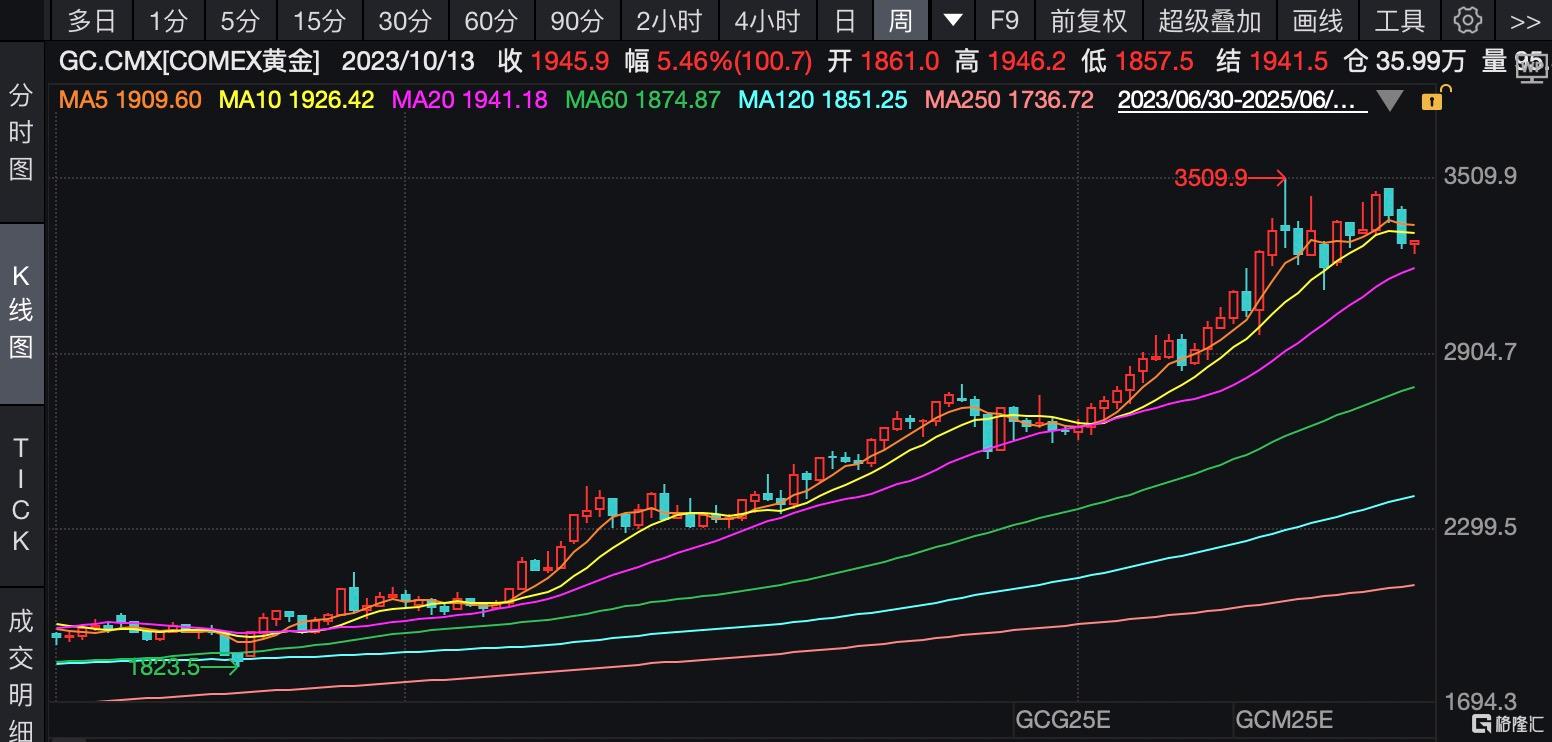The width and height of the screenshot is (1552, 742).
Task: Open the 工具 tools menu
Action: pos(1399,20)
